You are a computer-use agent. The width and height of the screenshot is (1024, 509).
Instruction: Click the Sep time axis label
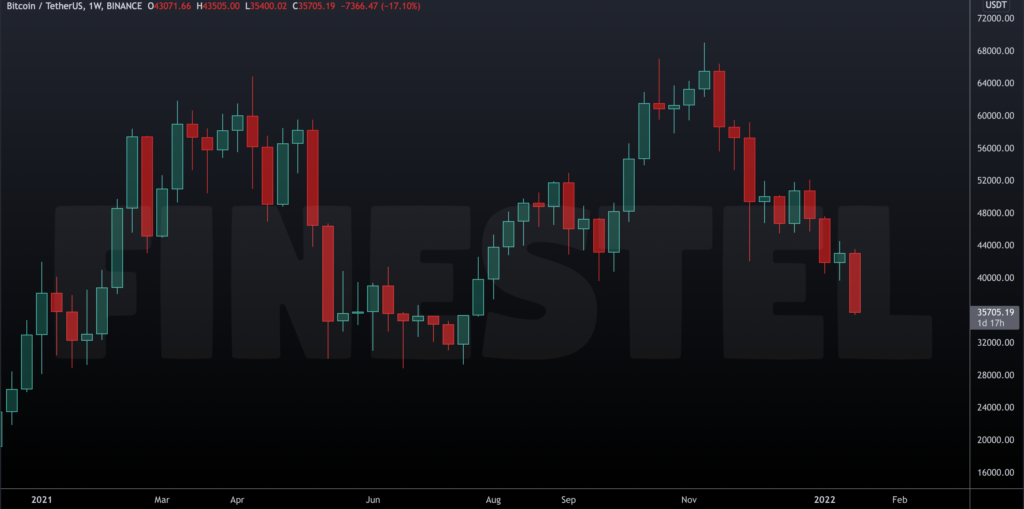(x=569, y=500)
